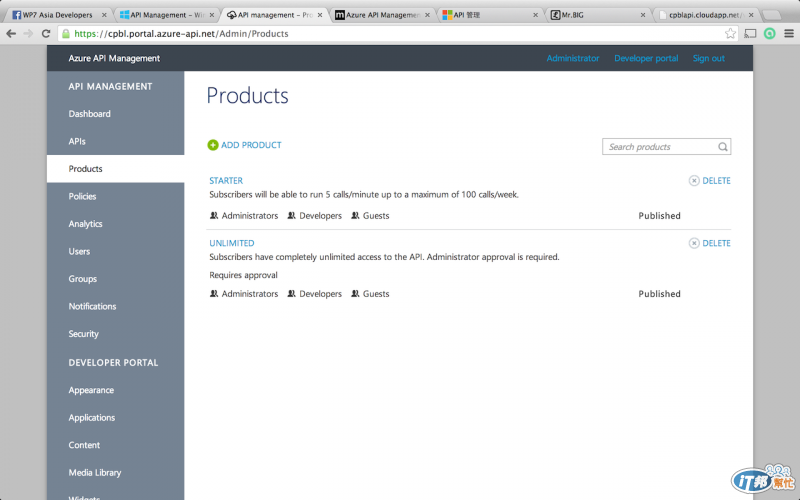Click Guests group icon under UNLIMITED
800x500 pixels.
[x=355, y=294]
